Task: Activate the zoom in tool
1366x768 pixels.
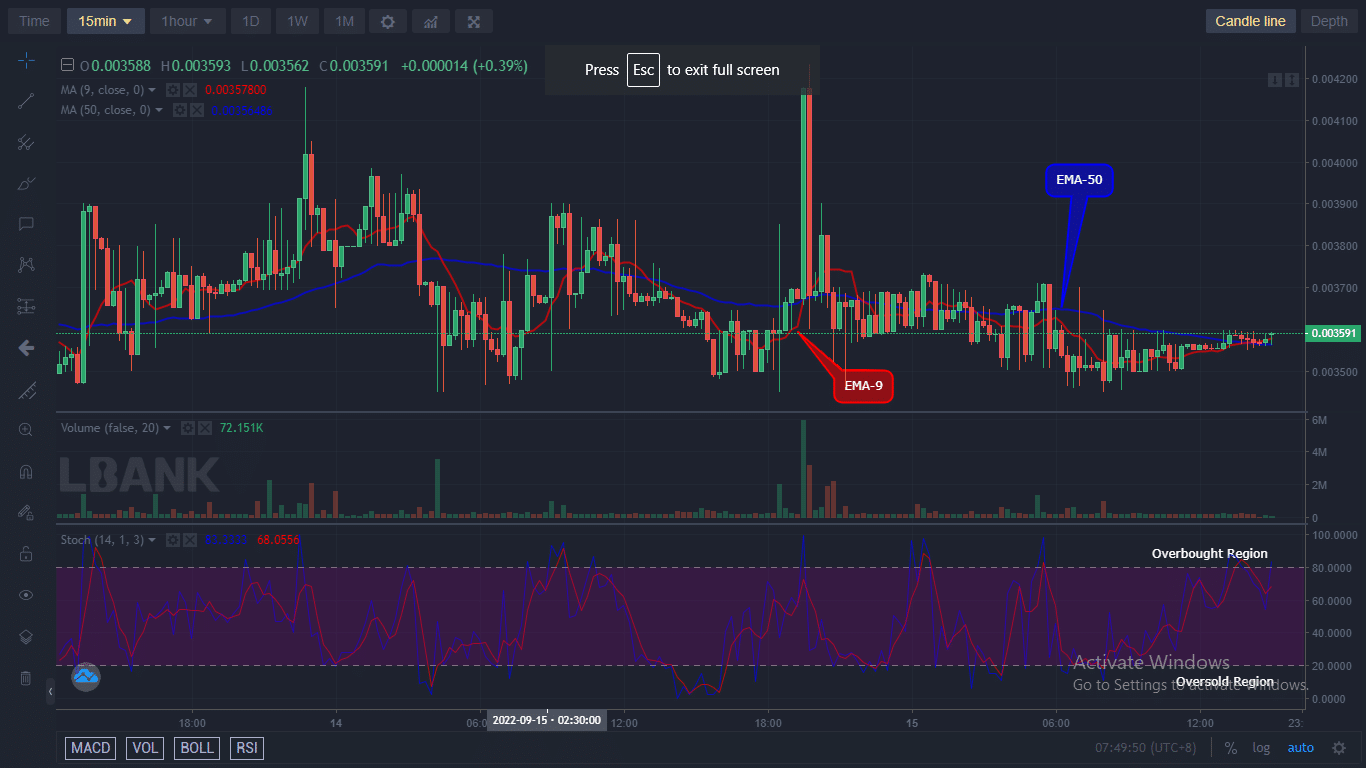Action: click(x=26, y=430)
